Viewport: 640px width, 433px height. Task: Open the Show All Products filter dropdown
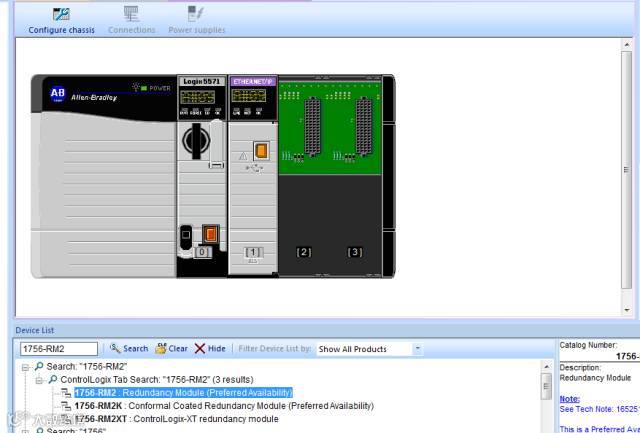418,349
